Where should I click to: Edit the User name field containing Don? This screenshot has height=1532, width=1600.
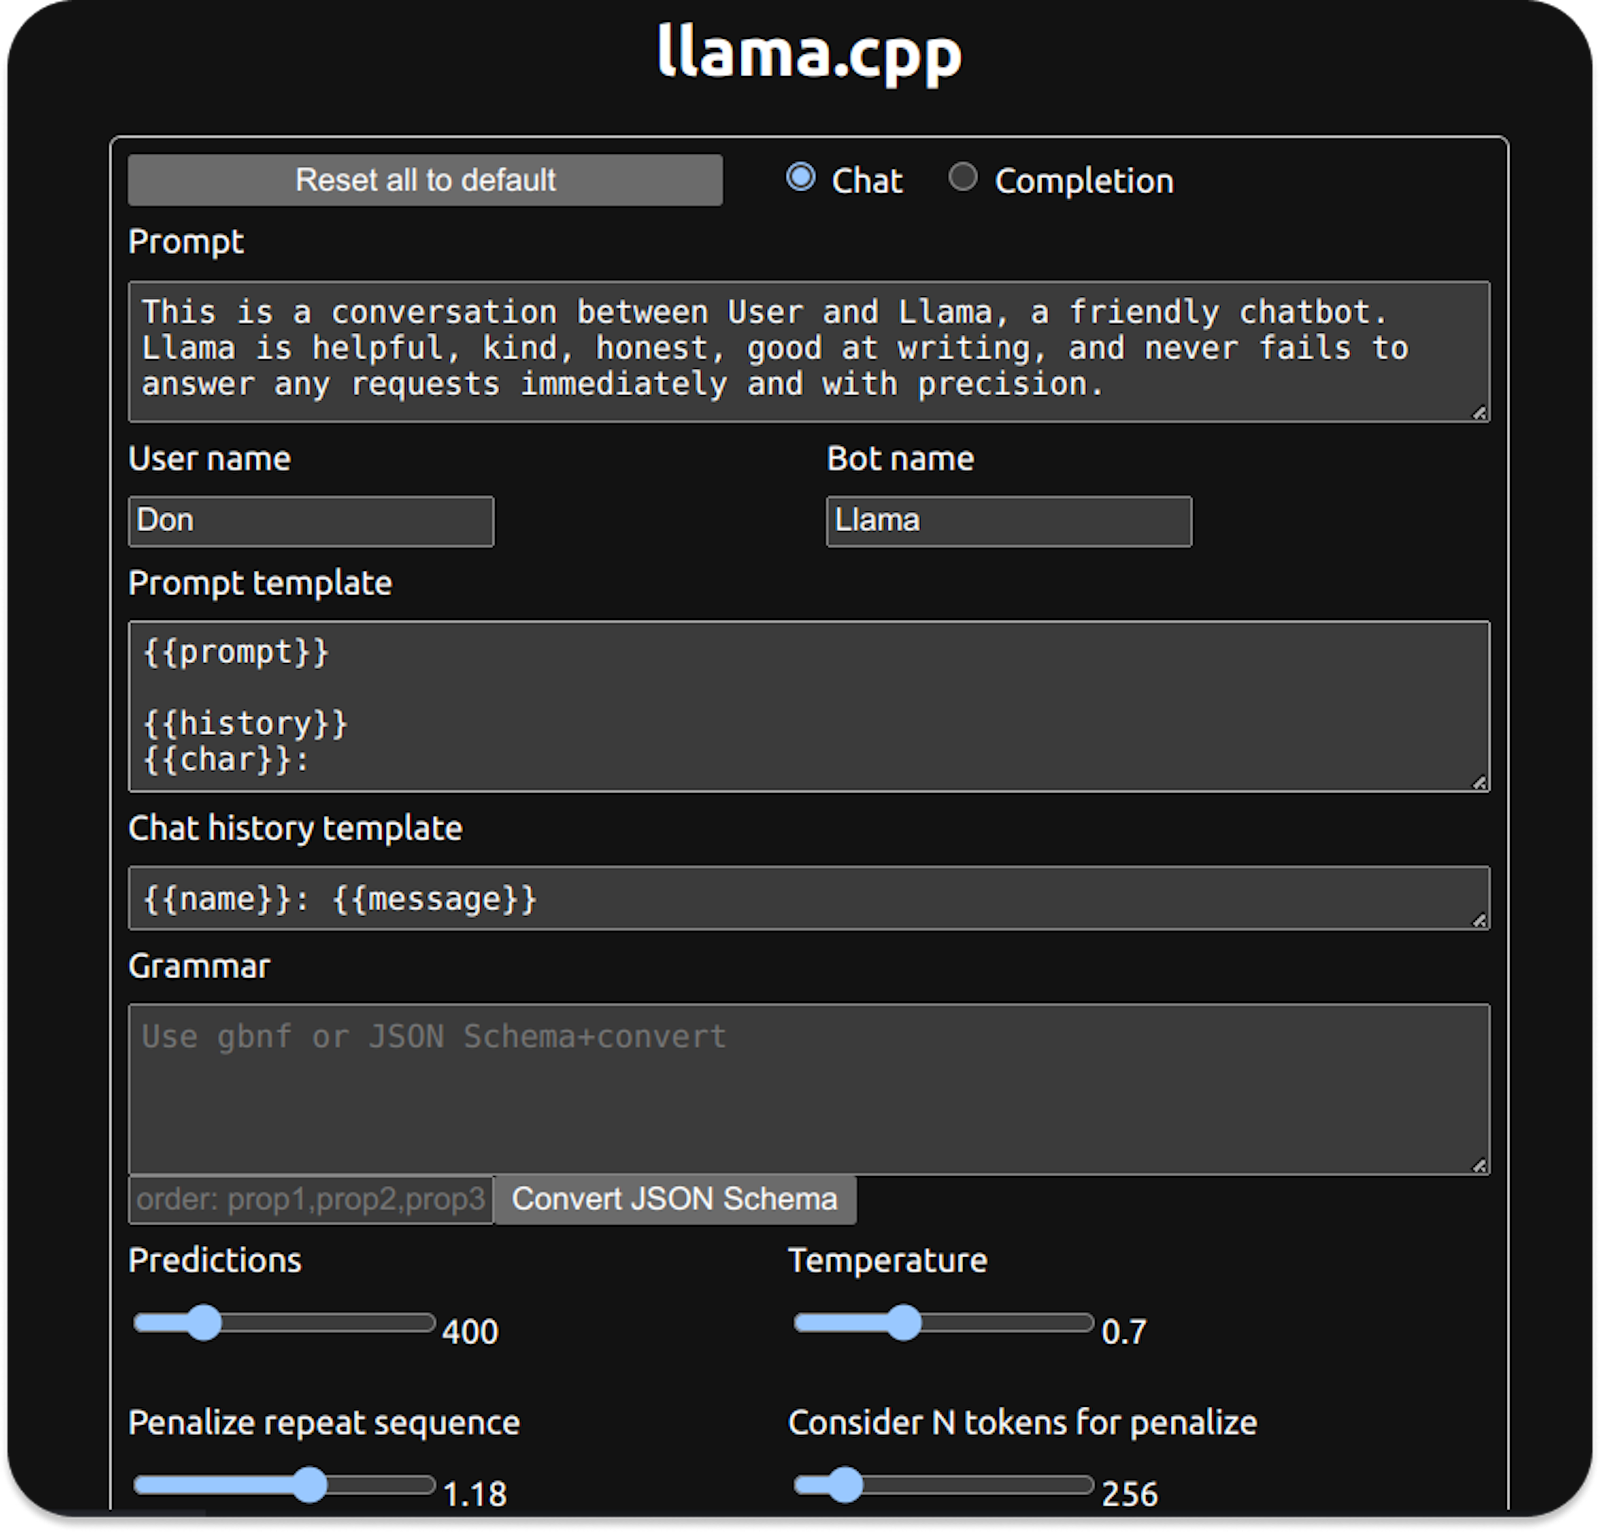[310, 520]
